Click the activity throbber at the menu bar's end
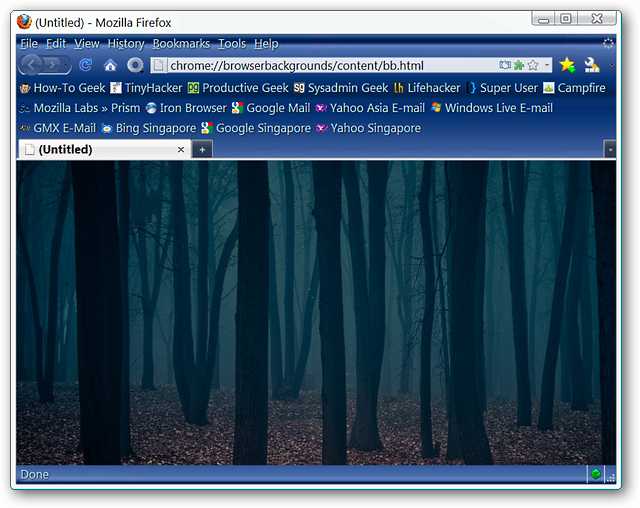Image resolution: width=640 pixels, height=508 pixels. (x=608, y=43)
